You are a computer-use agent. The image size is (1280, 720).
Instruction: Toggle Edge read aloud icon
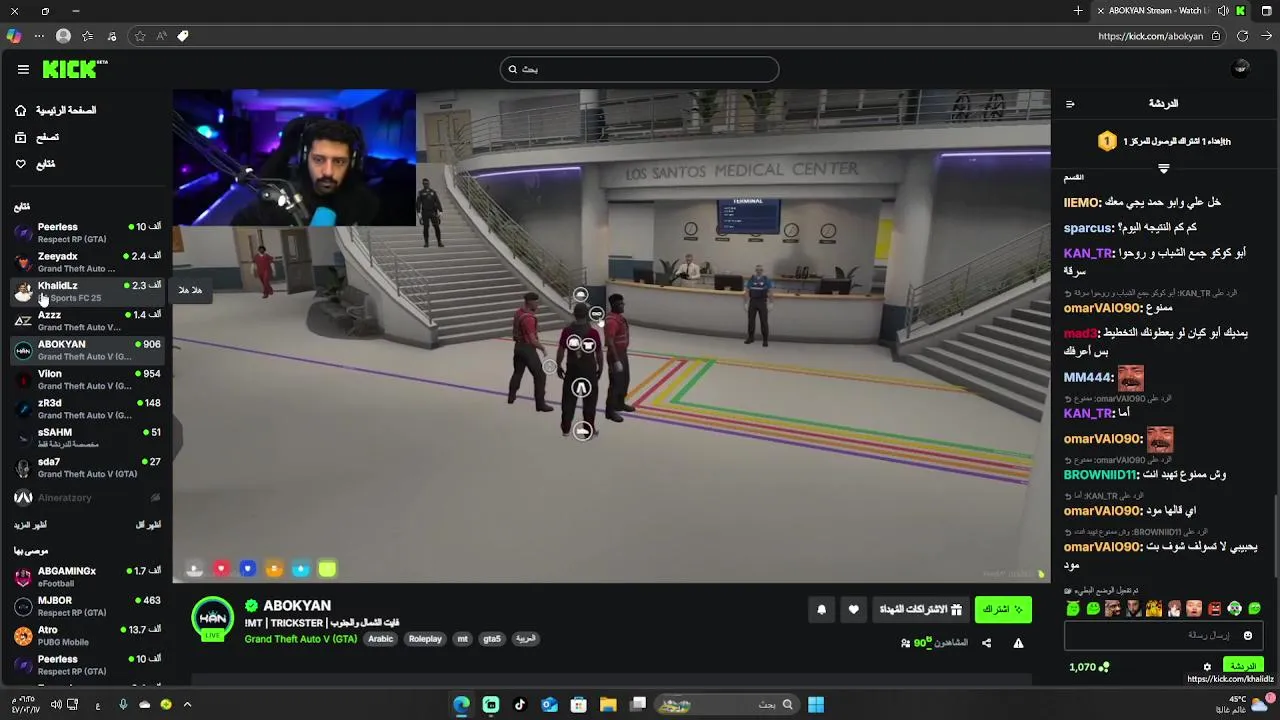point(161,36)
